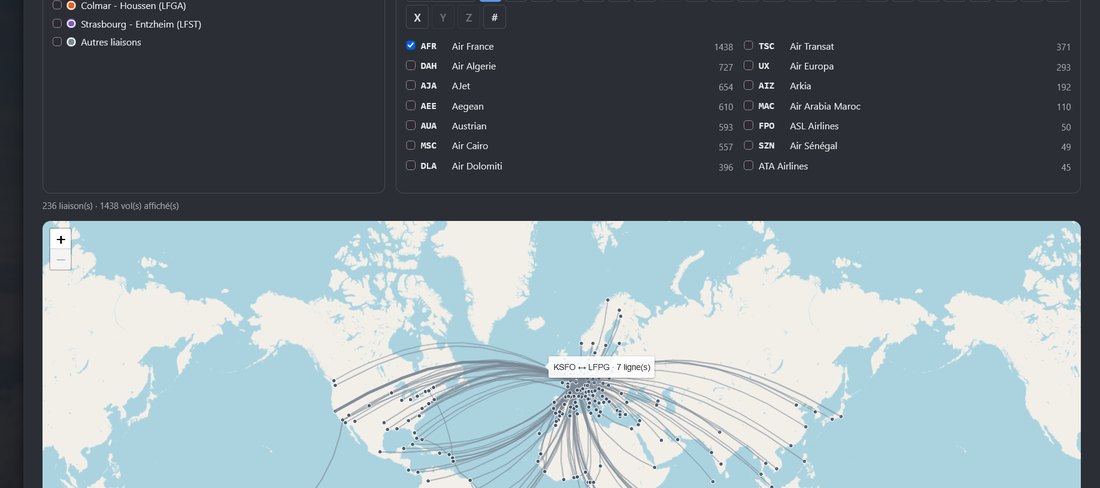Check the TSC Air Transat checkbox
1100x488 pixels.
[749, 46]
